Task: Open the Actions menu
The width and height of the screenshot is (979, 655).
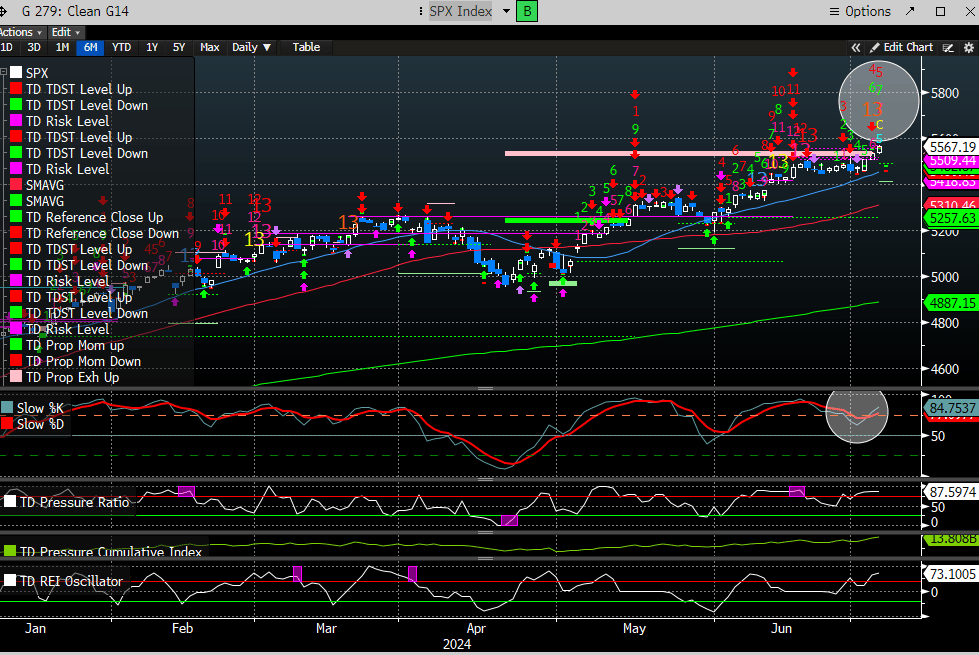Action: [x=20, y=32]
